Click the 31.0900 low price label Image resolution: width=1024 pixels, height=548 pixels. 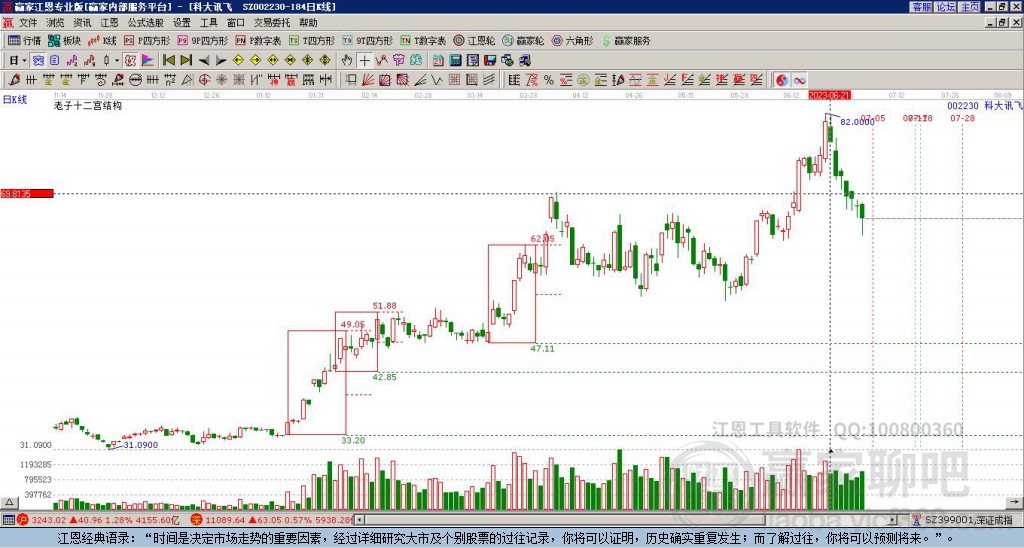[141, 445]
